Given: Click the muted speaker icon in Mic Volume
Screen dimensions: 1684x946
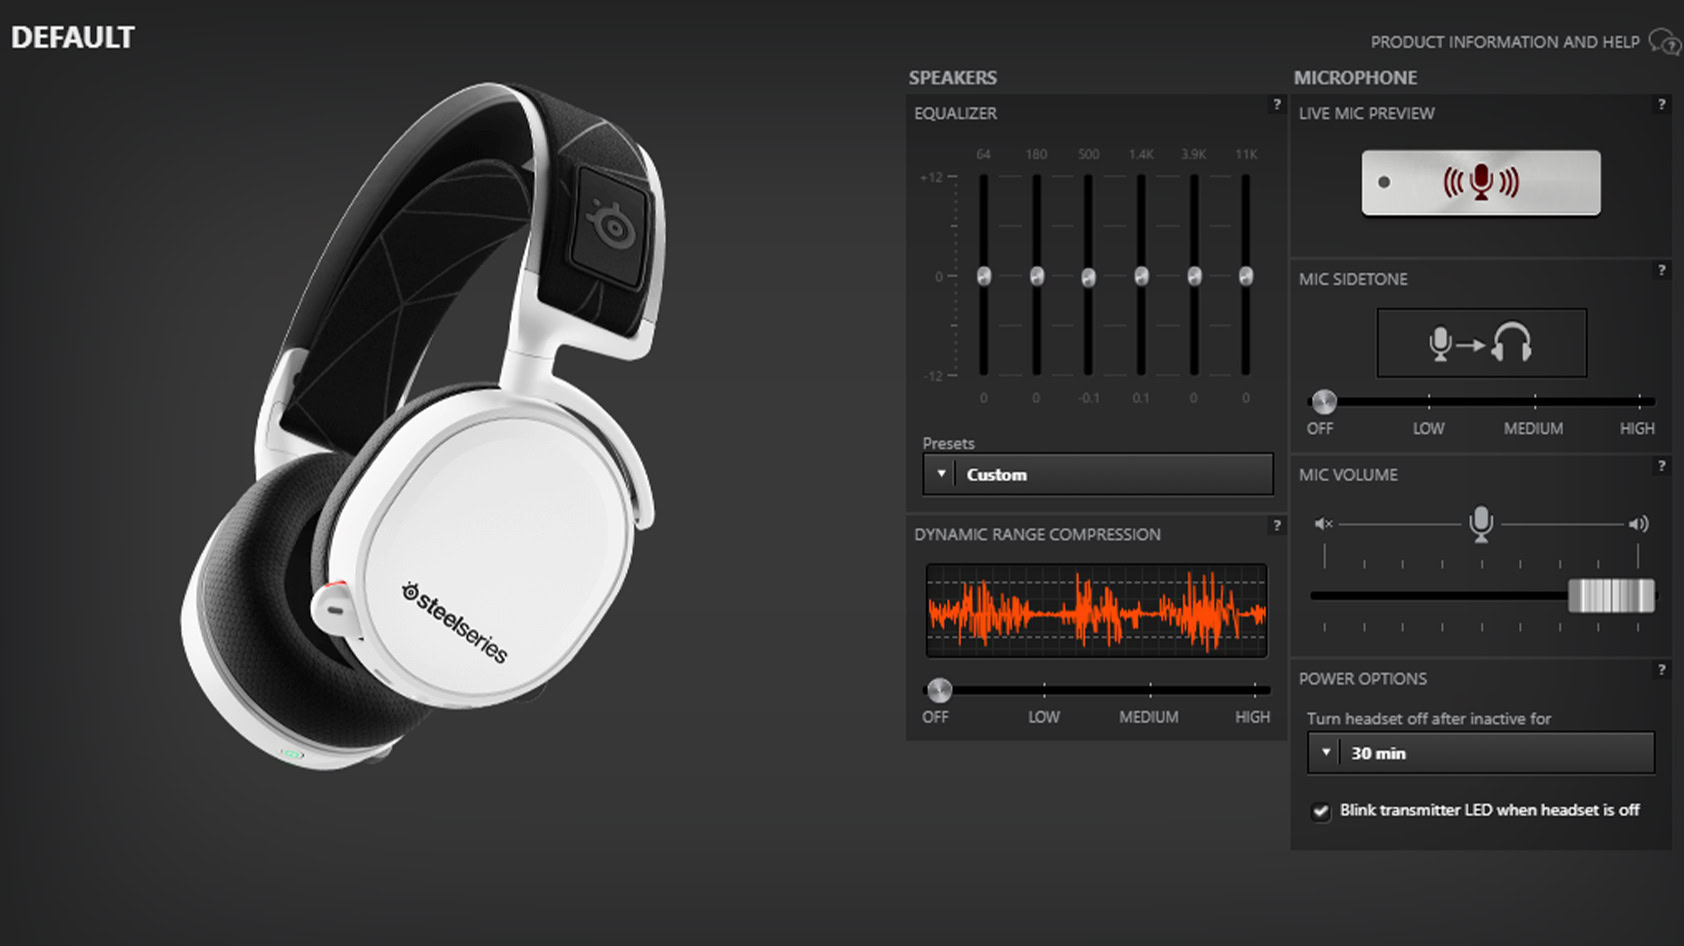Looking at the screenshot, I should [x=1323, y=524].
